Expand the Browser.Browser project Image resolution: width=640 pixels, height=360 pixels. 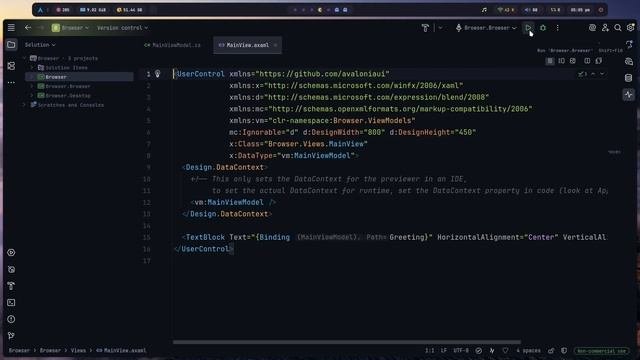32,86
